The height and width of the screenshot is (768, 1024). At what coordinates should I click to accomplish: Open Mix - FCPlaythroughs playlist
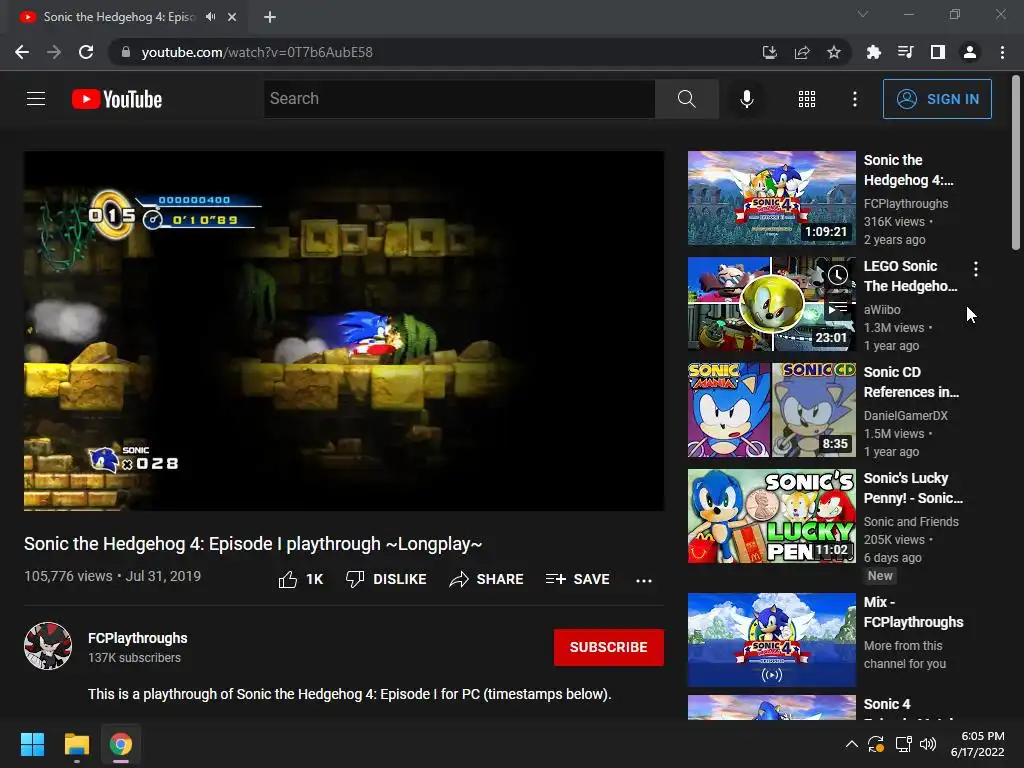771,640
